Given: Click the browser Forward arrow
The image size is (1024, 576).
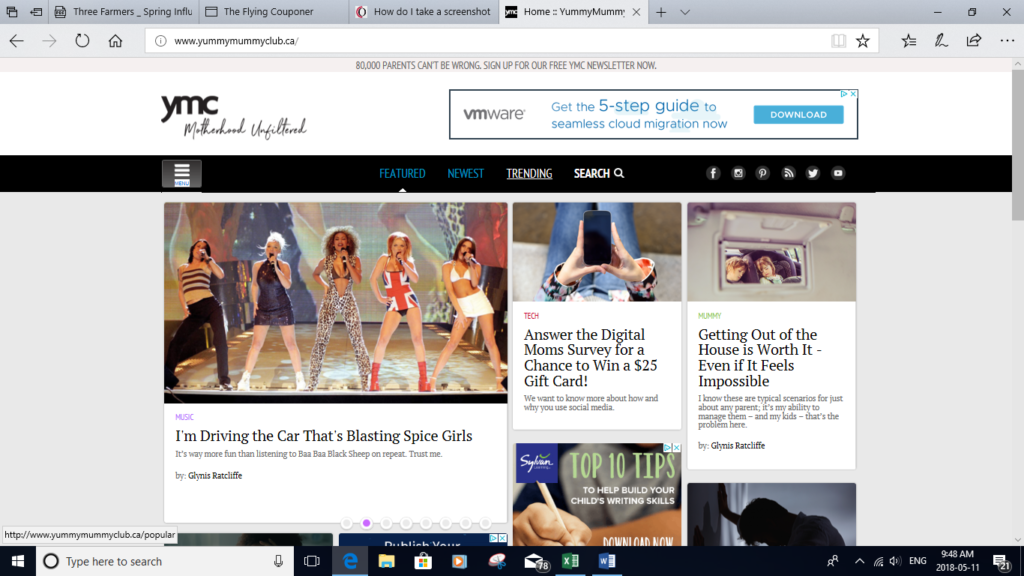Looking at the screenshot, I should point(50,40).
